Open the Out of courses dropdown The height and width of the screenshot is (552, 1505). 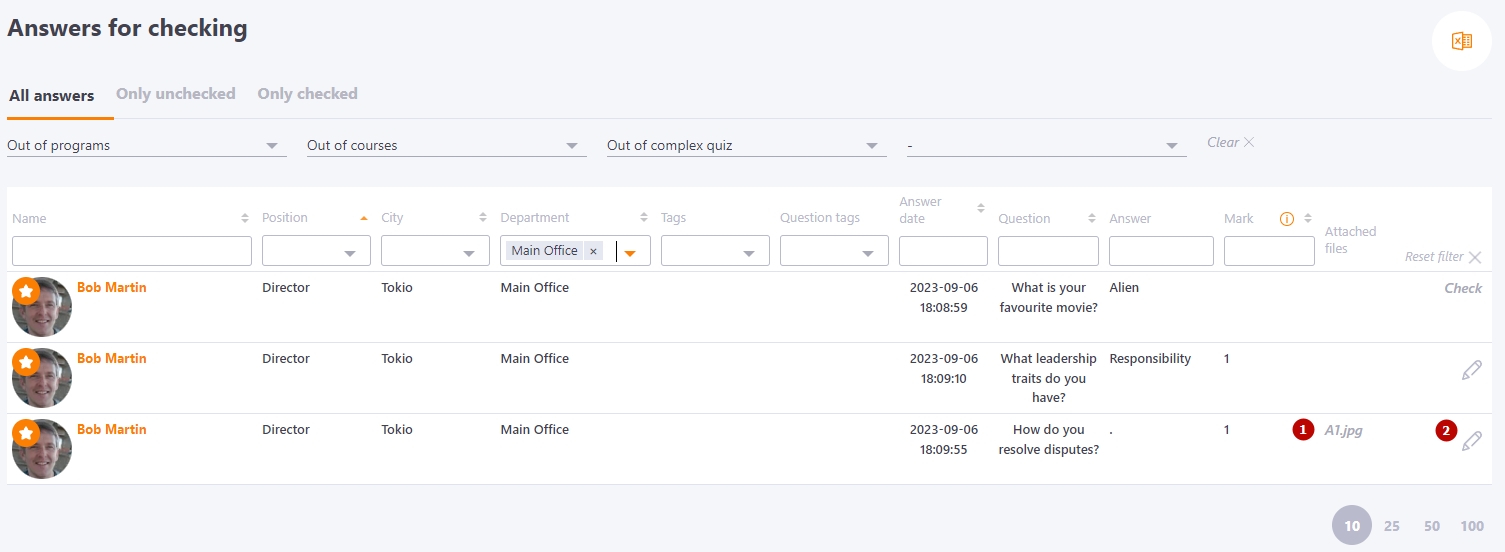tap(447, 146)
